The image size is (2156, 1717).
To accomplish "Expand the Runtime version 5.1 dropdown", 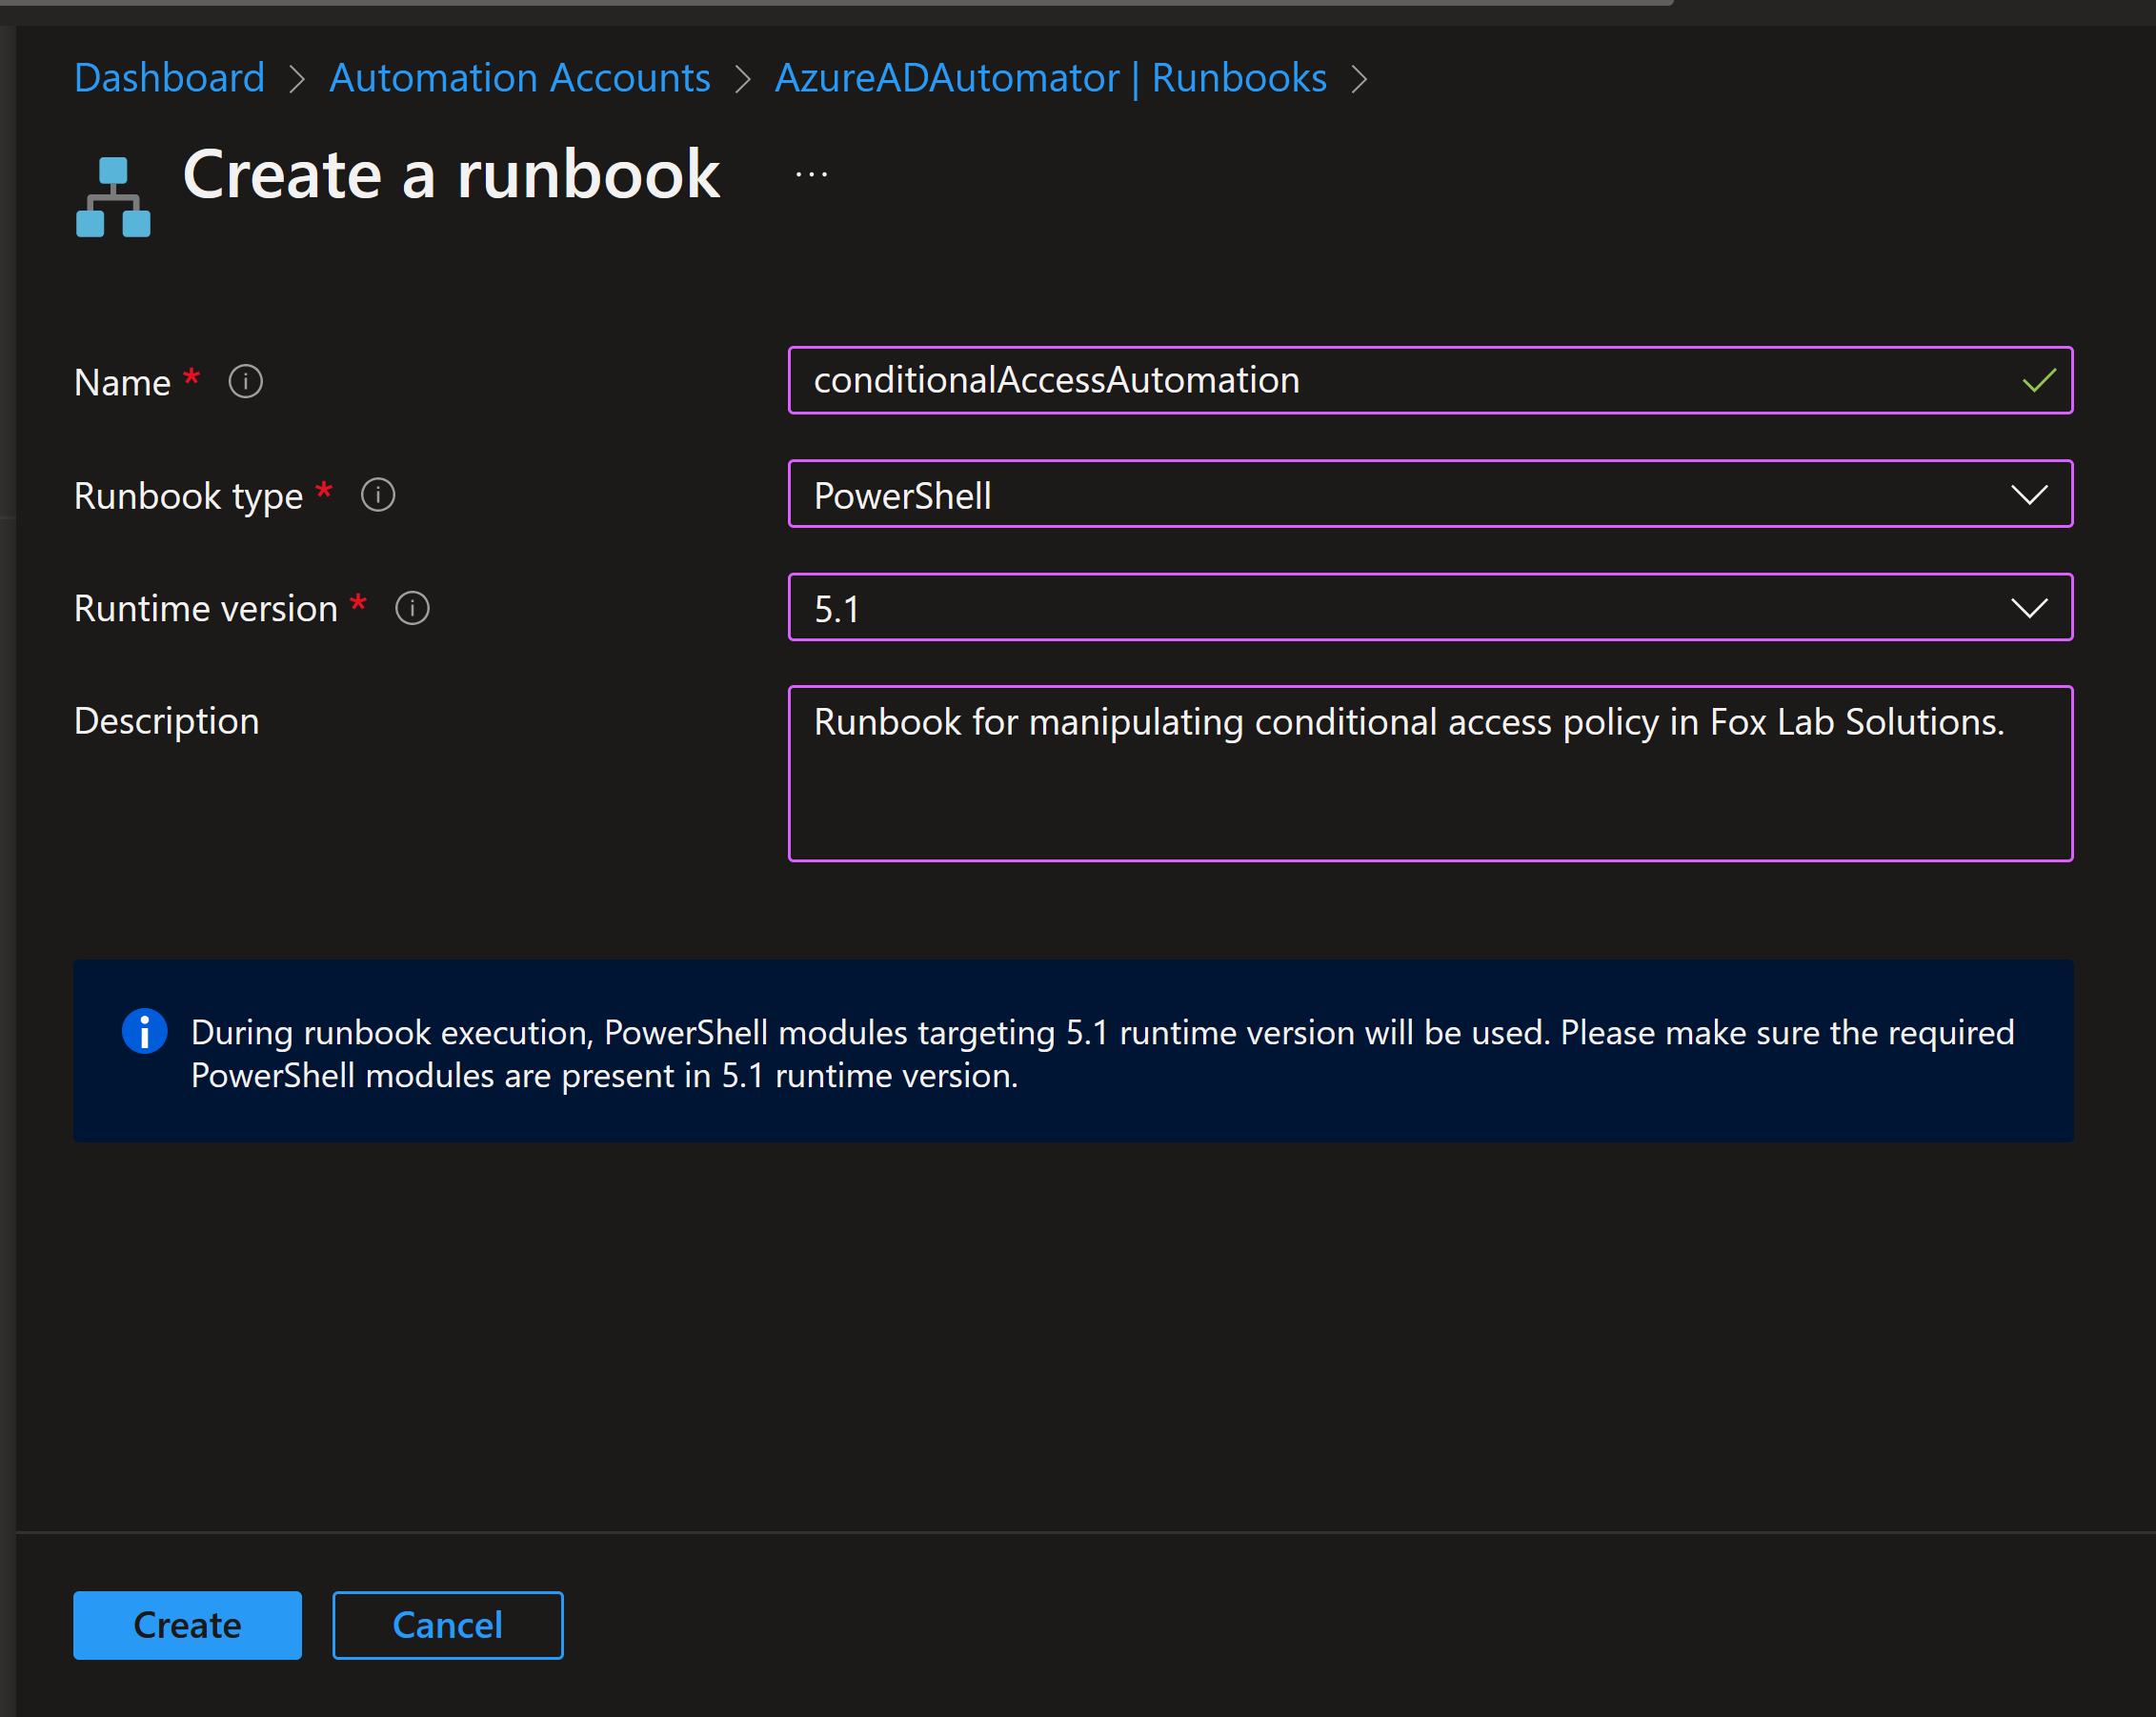I will coord(1429,607).
